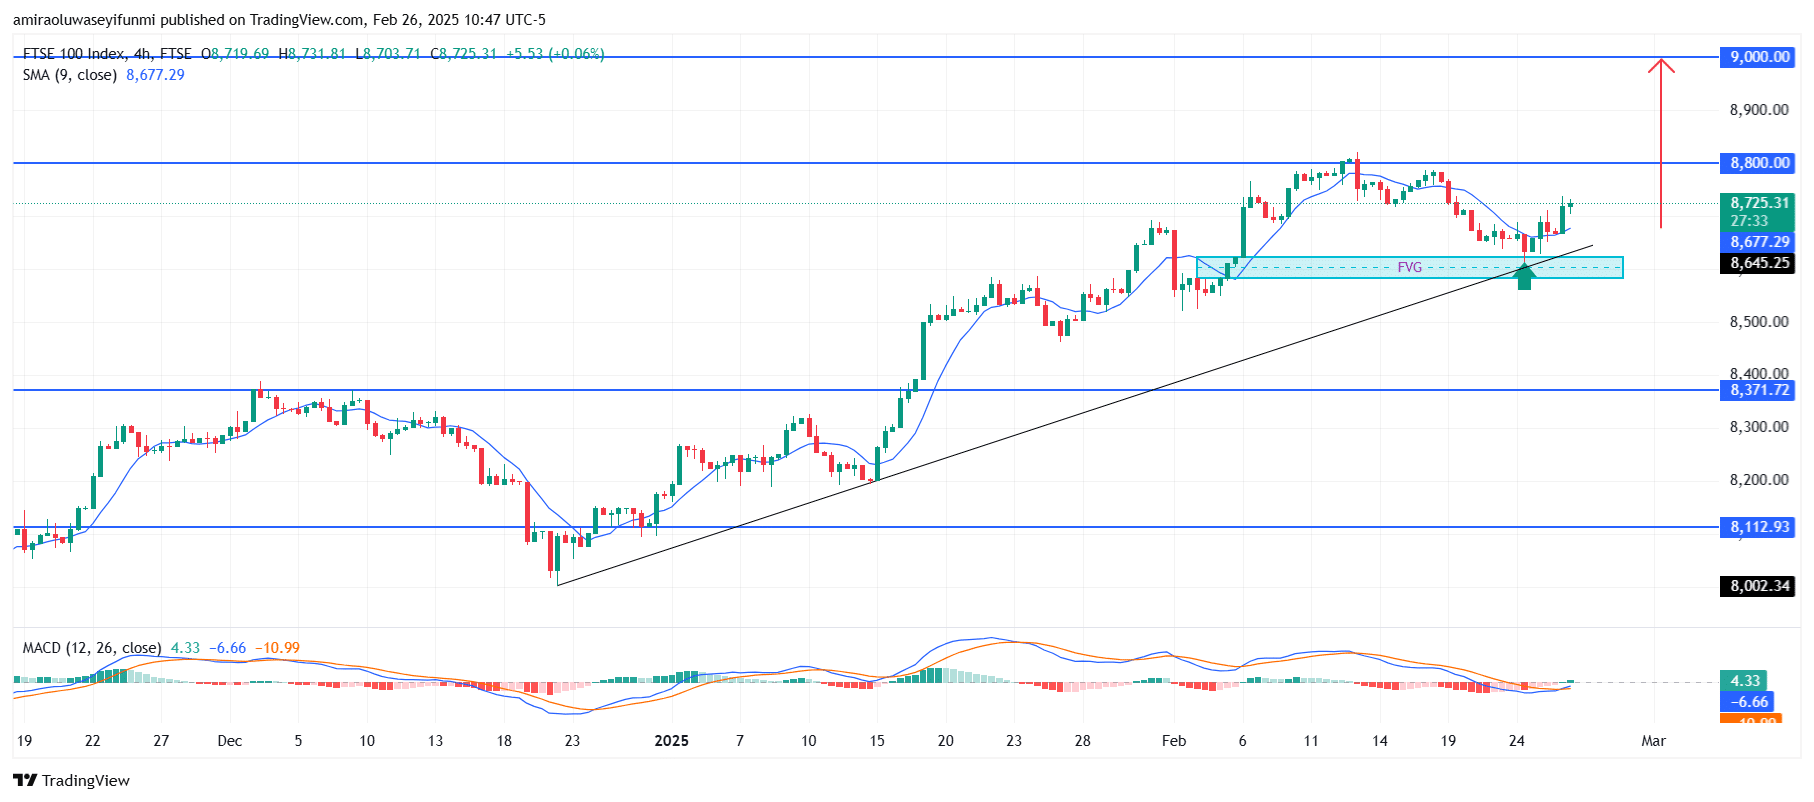Click the closing price value C8,725.31
Screen dimensions: 1814x802
[x=463, y=54]
